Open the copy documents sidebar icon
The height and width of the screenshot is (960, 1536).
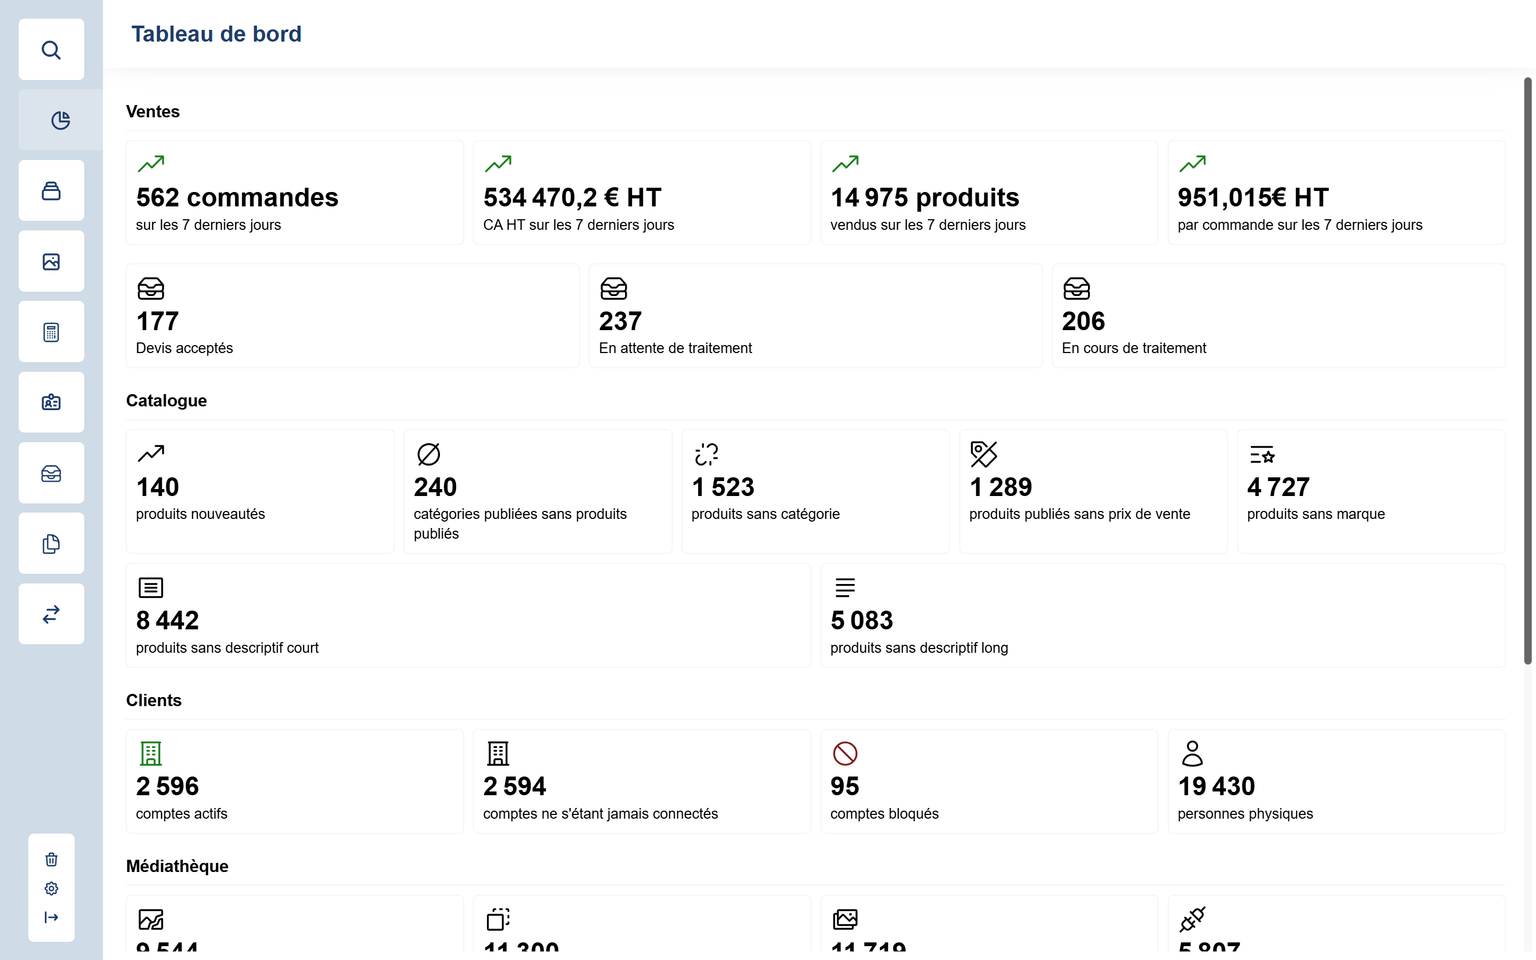pyautogui.click(x=51, y=544)
